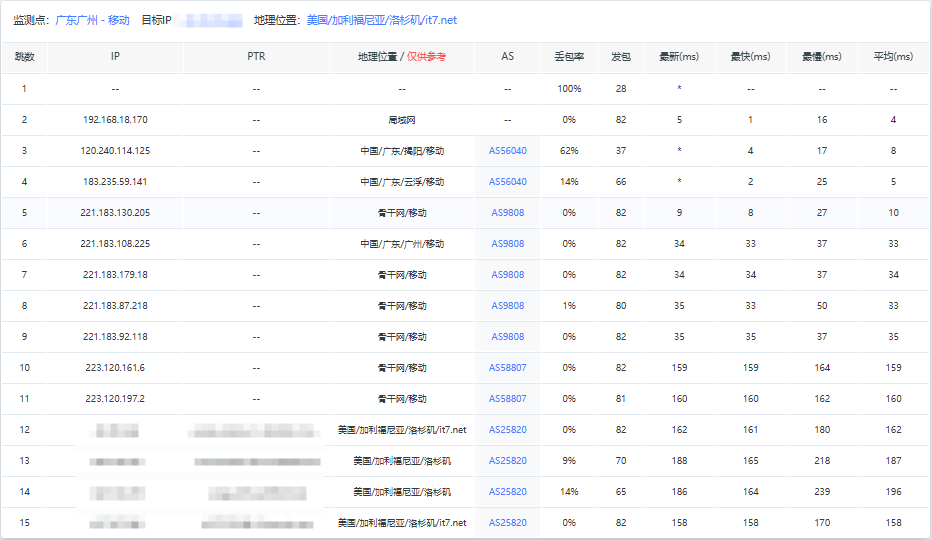Click the PTR column header

[256, 57]
